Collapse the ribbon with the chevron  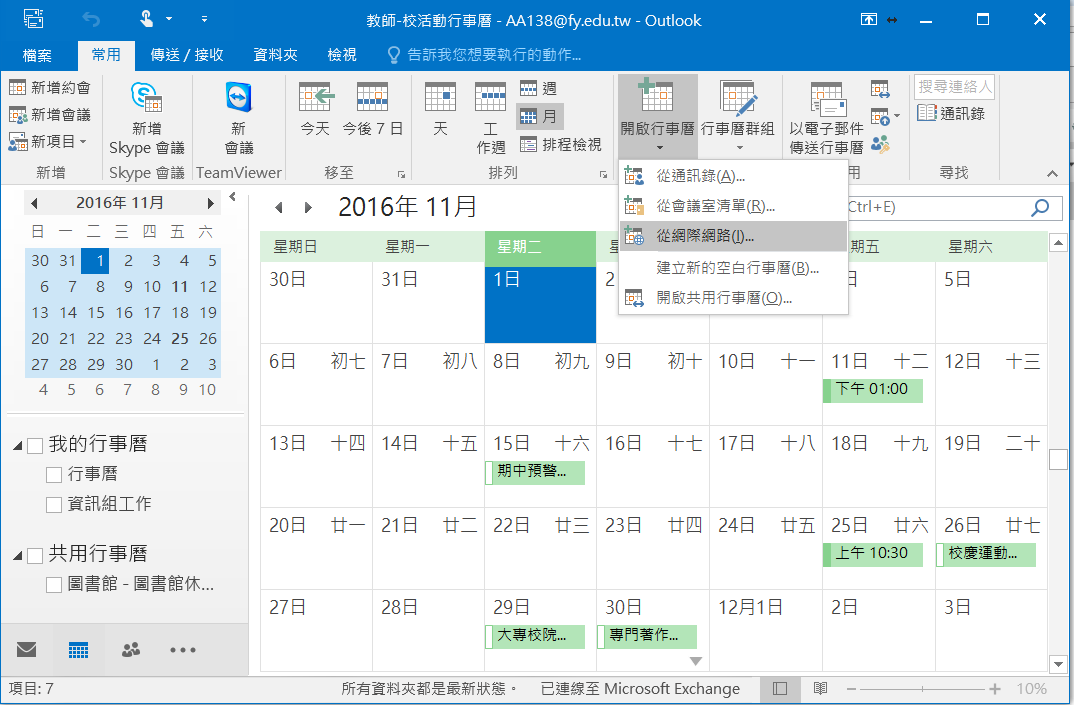[x=1052, y=174]
